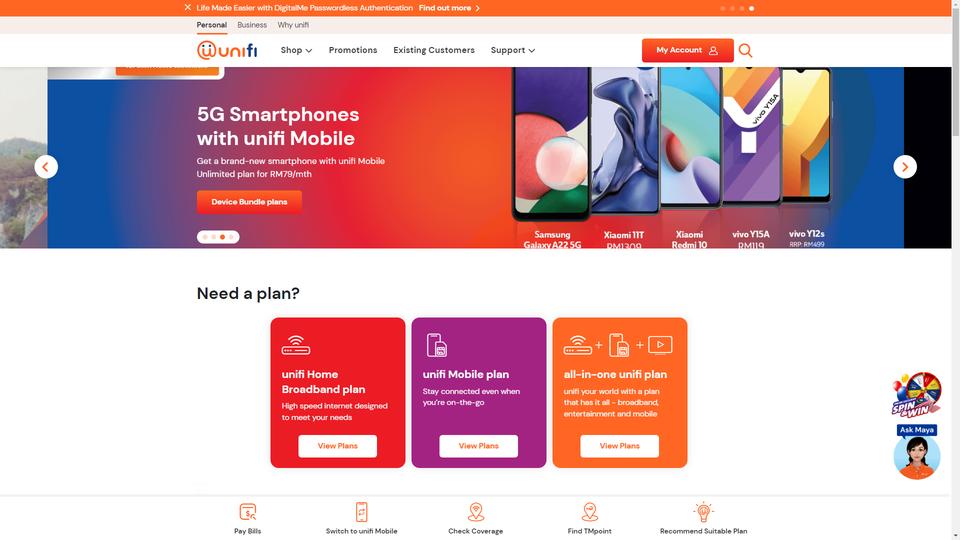Expand the Shop dropdown menu
This screenshot has height=540, width=960.
coord(296,50)
